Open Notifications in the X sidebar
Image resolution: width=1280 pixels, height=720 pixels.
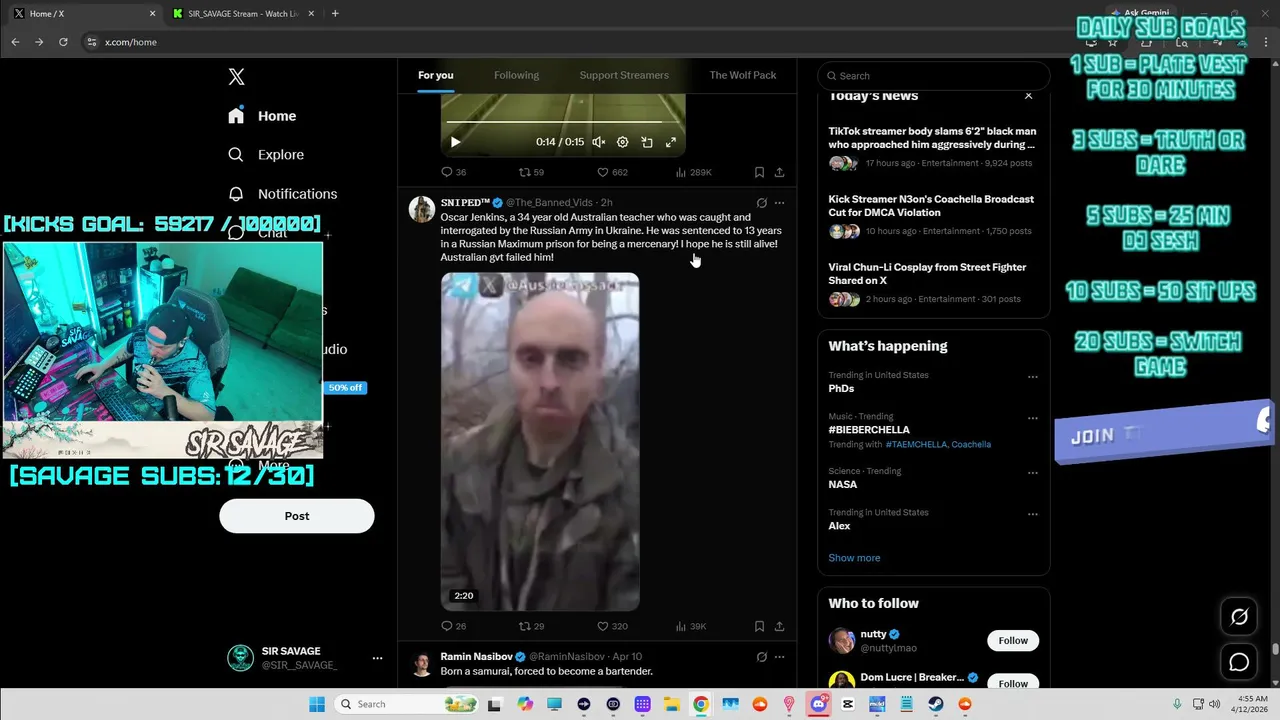point(282,194)
